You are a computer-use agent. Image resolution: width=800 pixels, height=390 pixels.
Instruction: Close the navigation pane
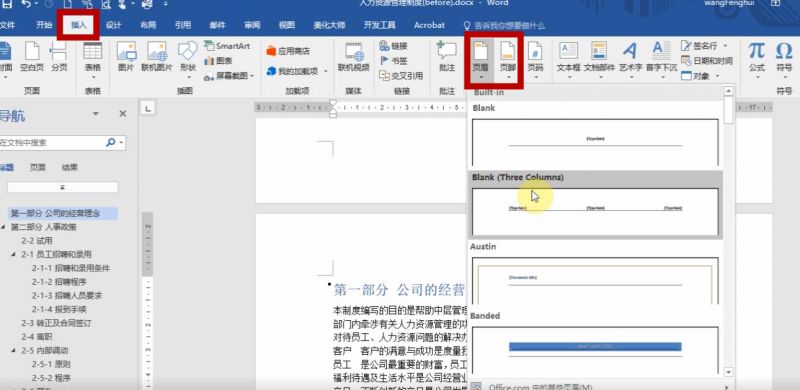[122, 114]
